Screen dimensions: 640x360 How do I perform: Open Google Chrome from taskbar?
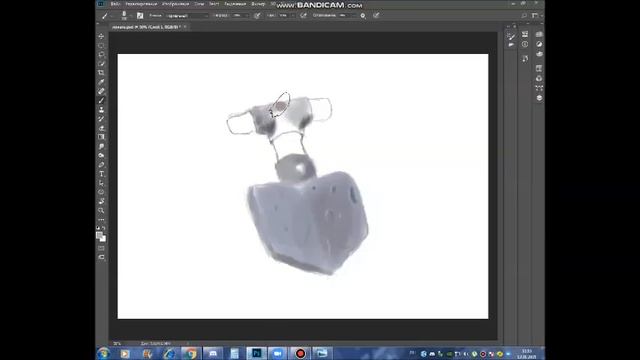(191, 353)
